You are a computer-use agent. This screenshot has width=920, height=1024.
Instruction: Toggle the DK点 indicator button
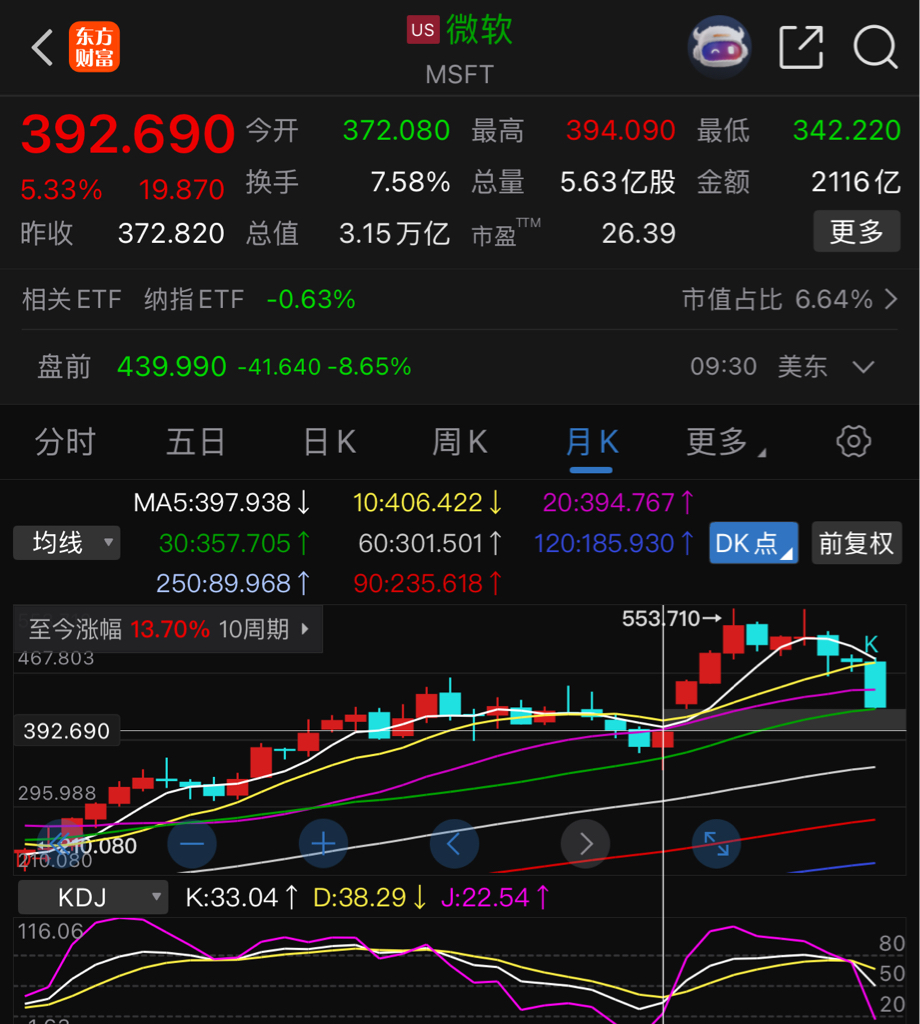(x=753, y=543)
